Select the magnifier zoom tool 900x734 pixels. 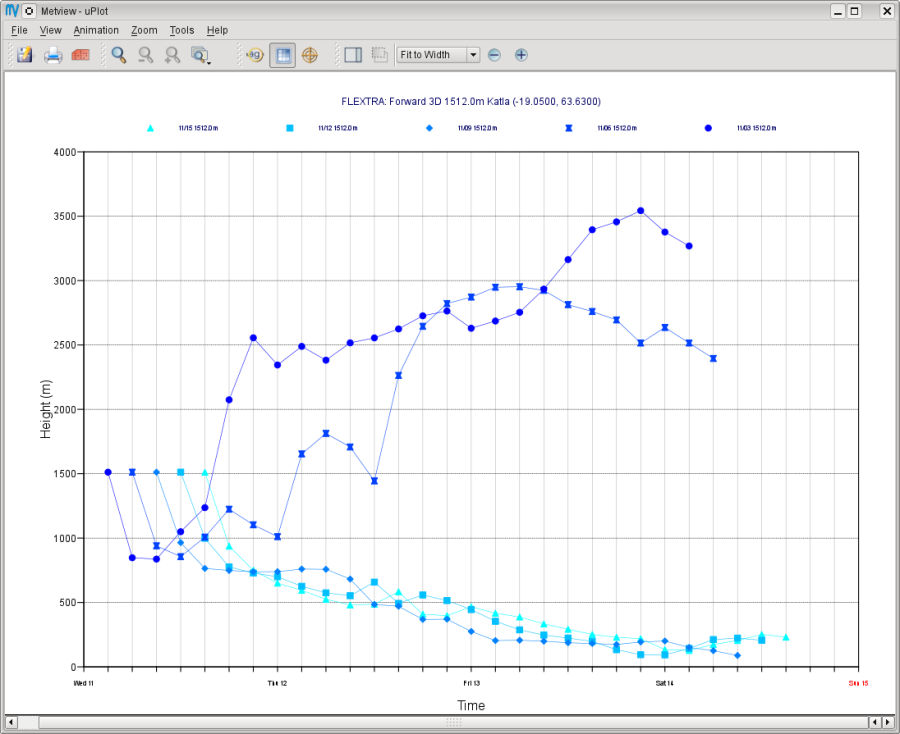[x=119, y=55]
